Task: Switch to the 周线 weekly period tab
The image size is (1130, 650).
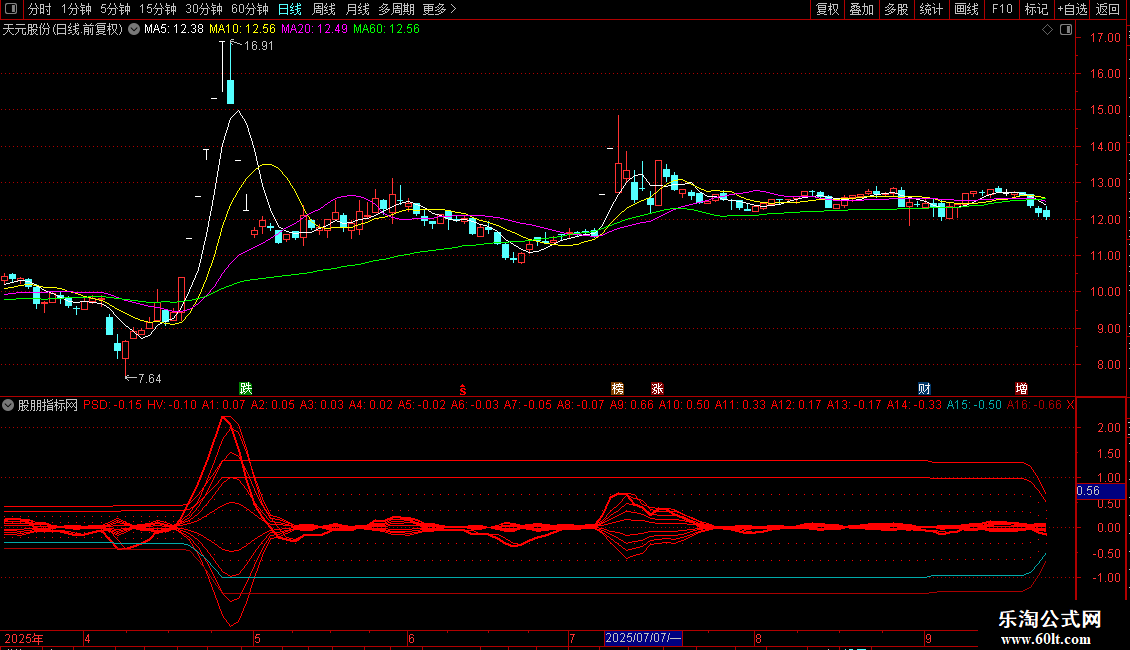Action: pyautogui.click(x=324, y=10)
